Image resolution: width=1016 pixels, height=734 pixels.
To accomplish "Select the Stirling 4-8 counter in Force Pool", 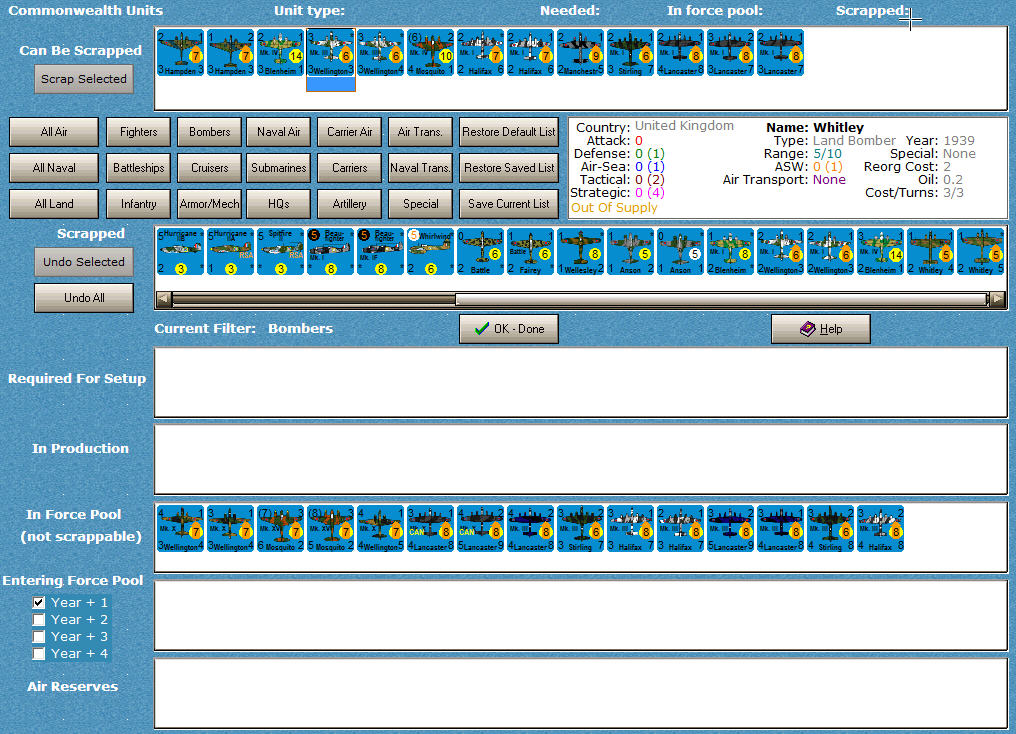I will 831,529.
